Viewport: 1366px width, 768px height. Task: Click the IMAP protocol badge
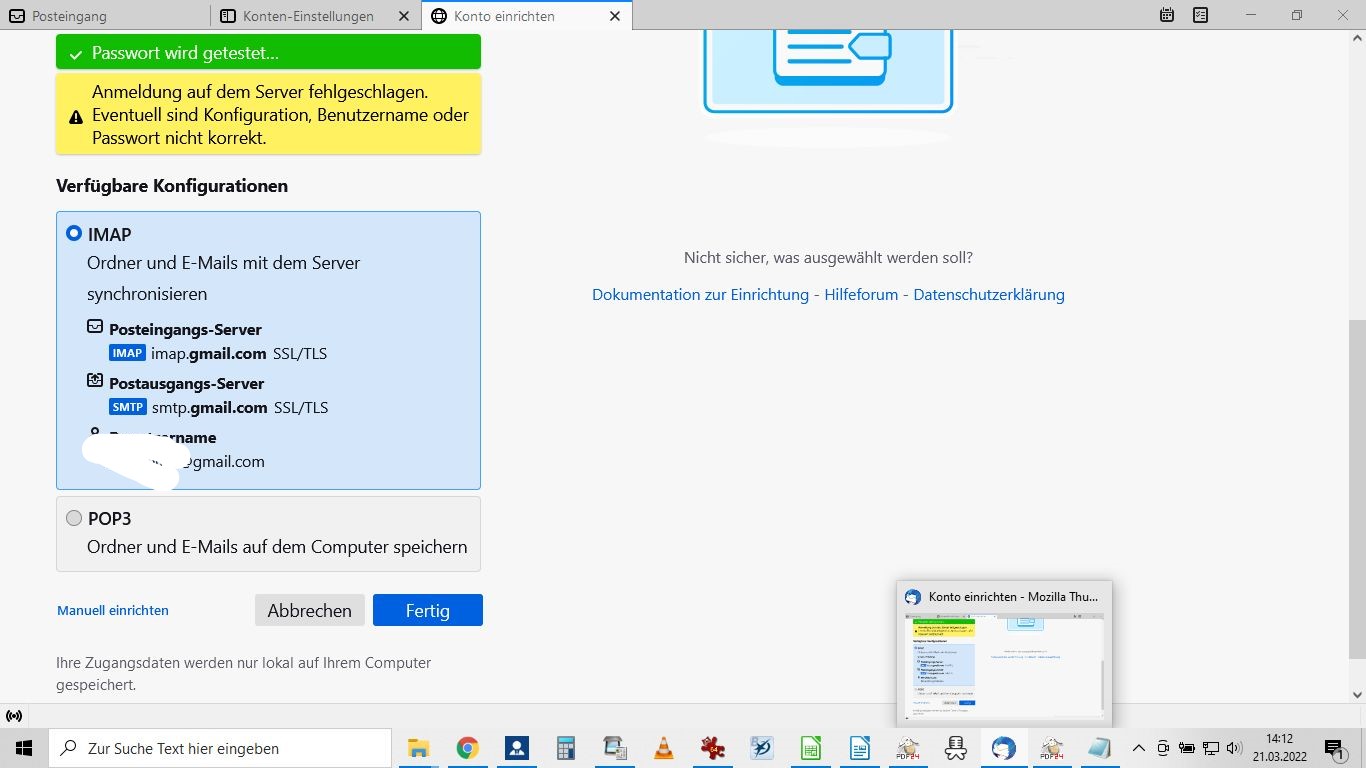[x=127, y=353]
